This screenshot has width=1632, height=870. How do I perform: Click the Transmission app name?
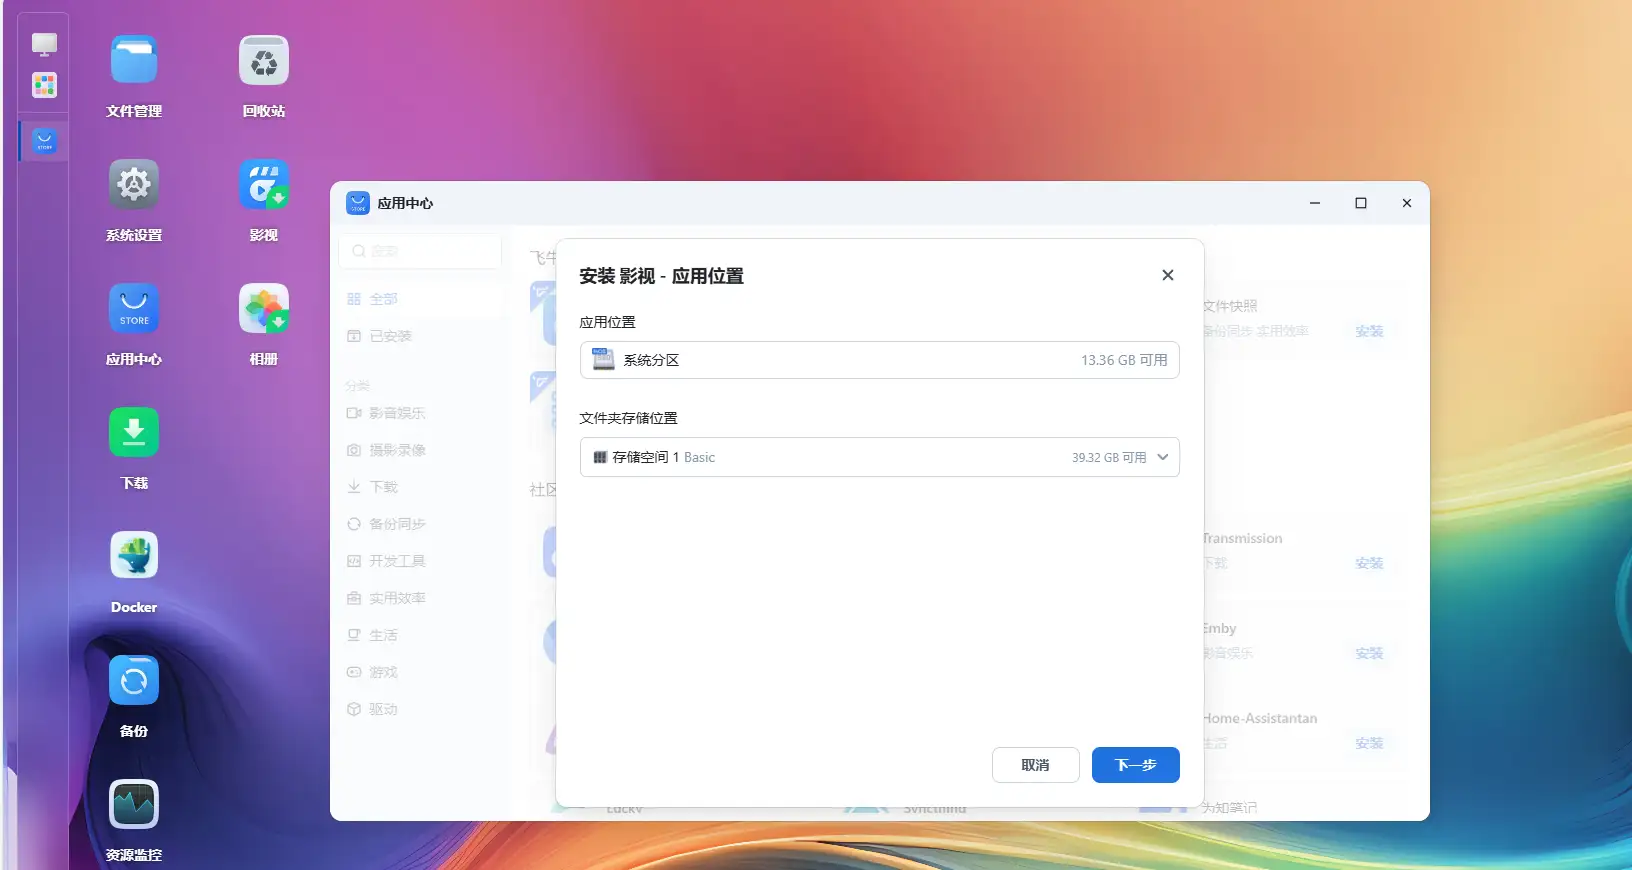pos(1242,538)
